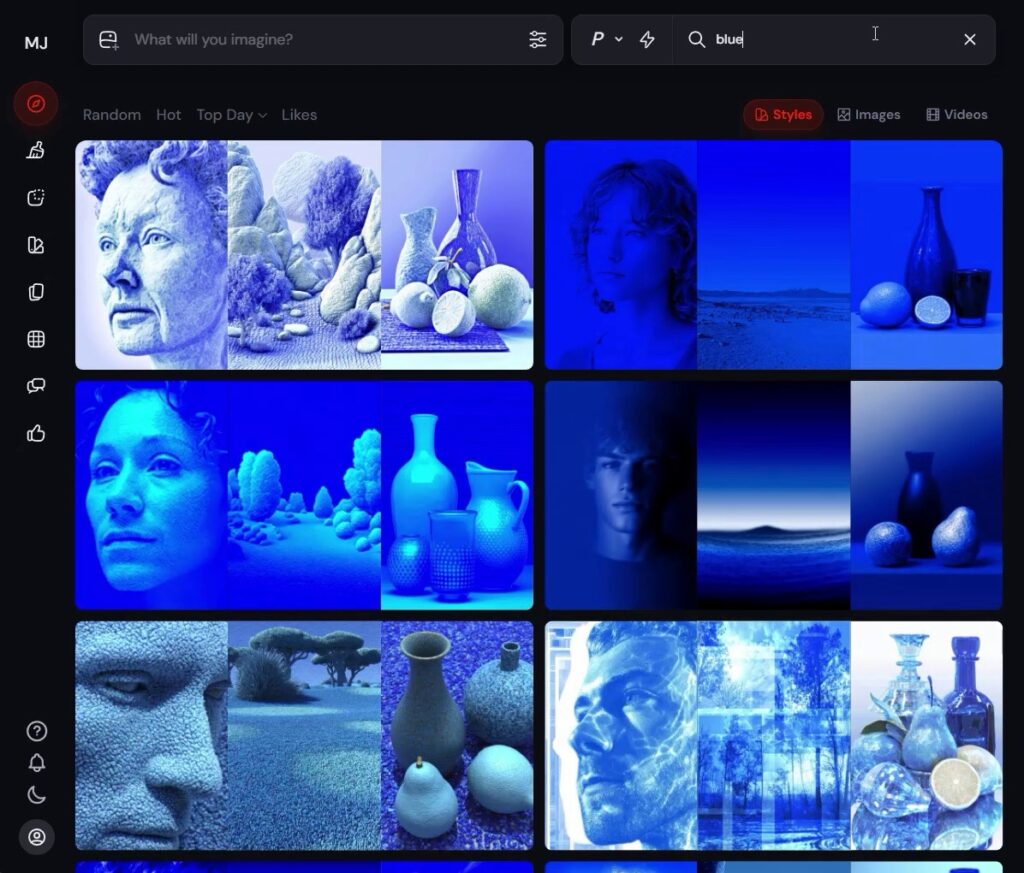The width and height of the screenshot is (1024, 873).
Task: Select the Hot sorting option
Action: click(x=168, y=115)
